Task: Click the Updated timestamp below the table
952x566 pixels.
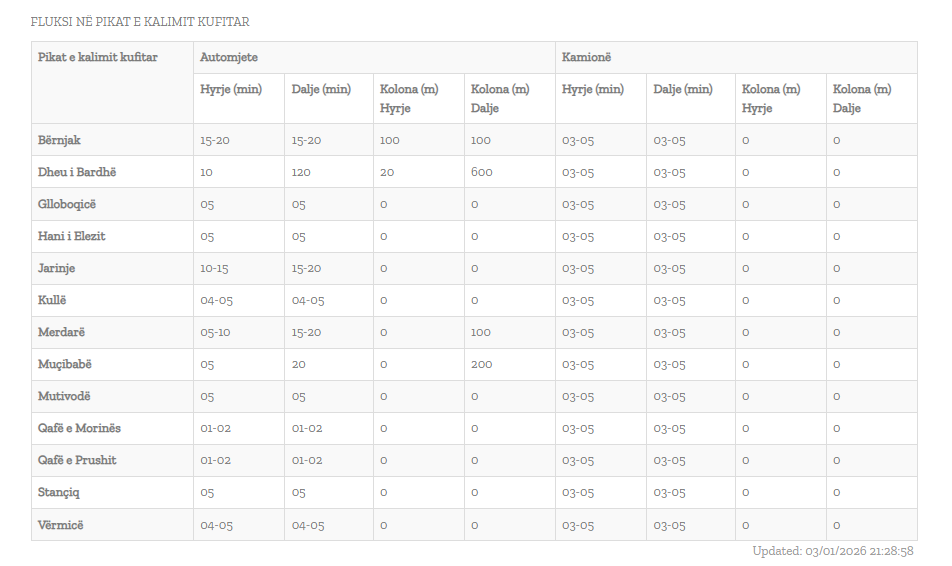Action: click(x=833, y=551)
